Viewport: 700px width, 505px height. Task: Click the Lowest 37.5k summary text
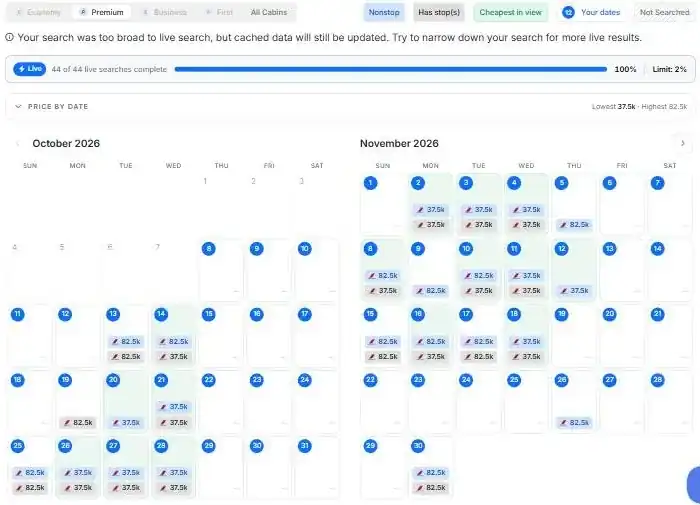pos(613,107)
